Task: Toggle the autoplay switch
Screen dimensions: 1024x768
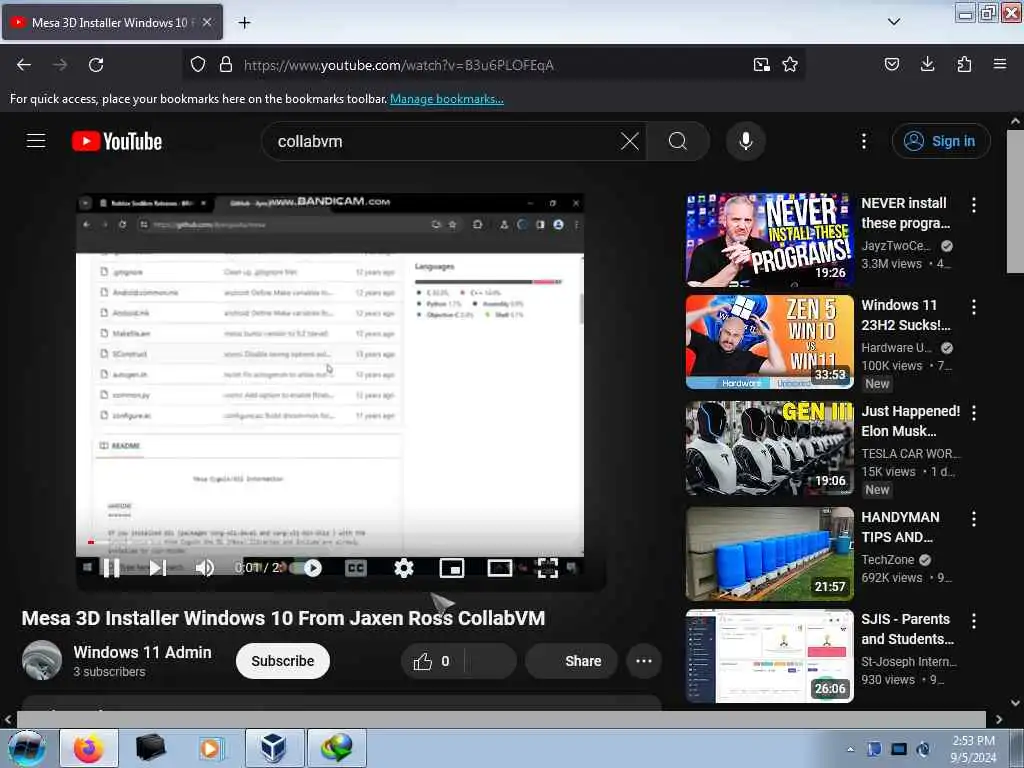Action: pos(307,568)
